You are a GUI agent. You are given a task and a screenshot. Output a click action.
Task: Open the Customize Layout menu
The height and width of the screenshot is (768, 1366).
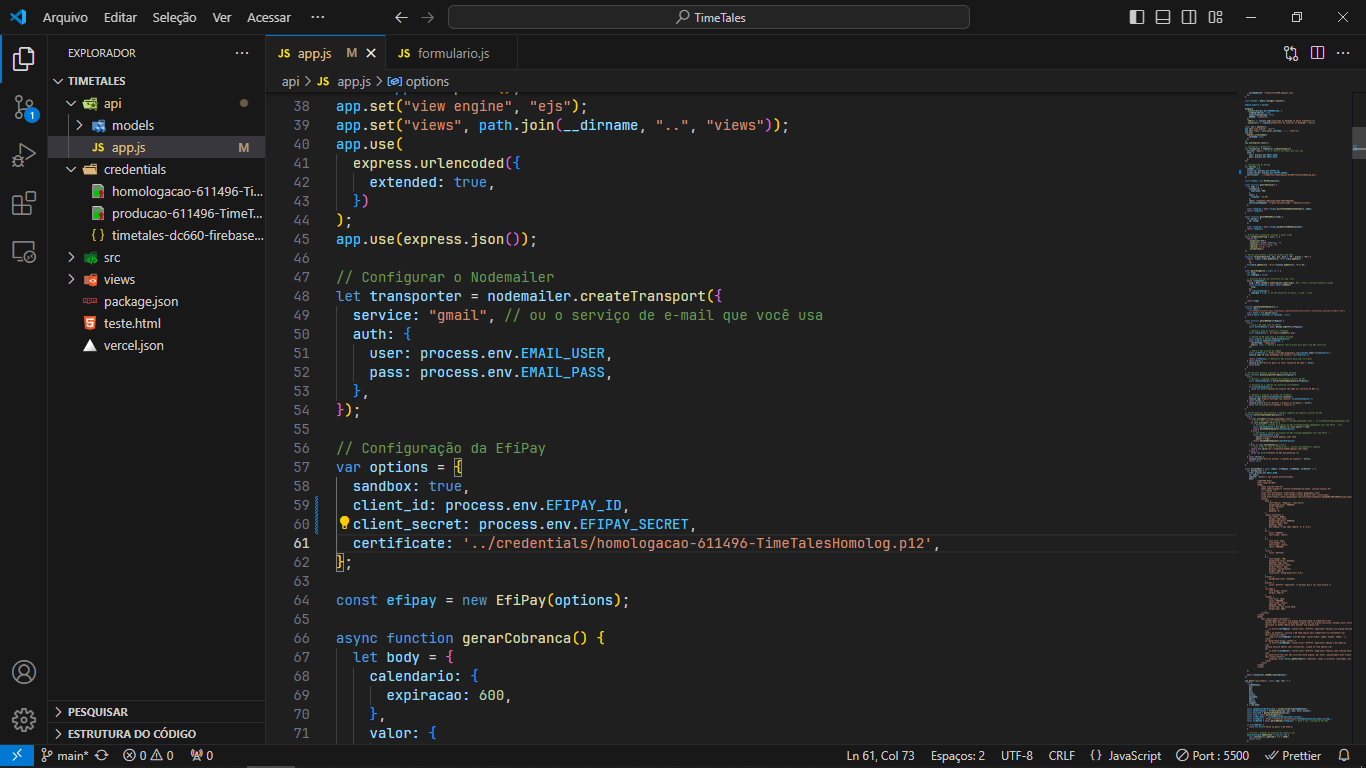pos(1215,17)
